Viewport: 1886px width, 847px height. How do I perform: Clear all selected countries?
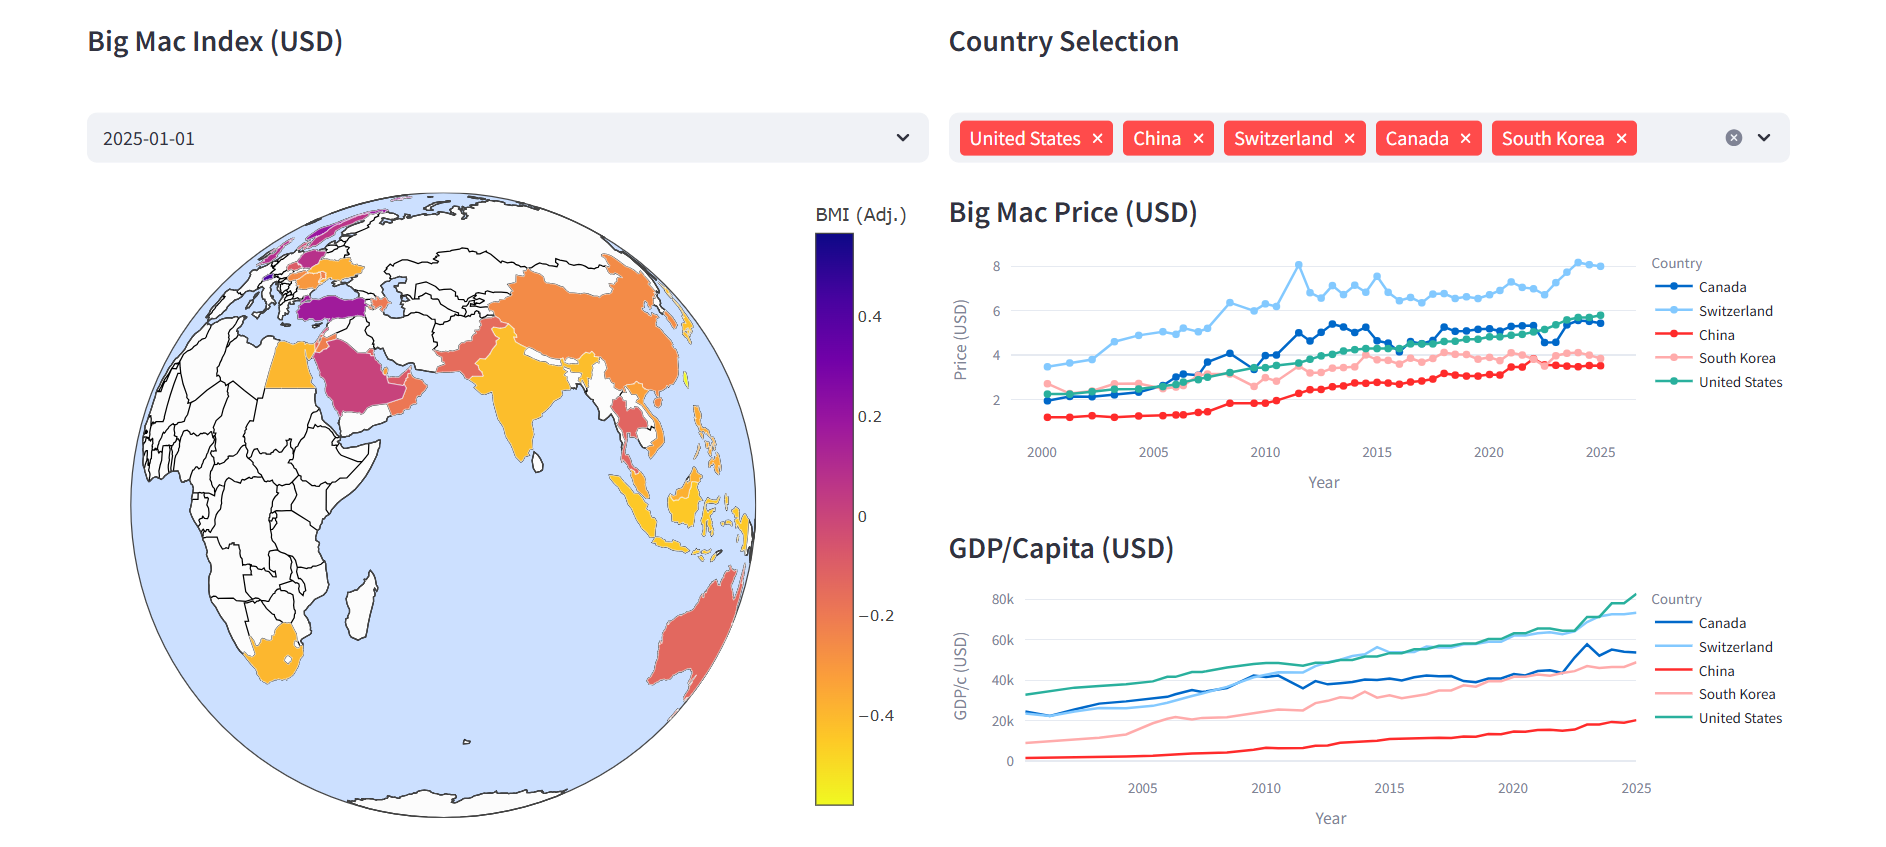pyautogui.click(x=1733, y=138)
